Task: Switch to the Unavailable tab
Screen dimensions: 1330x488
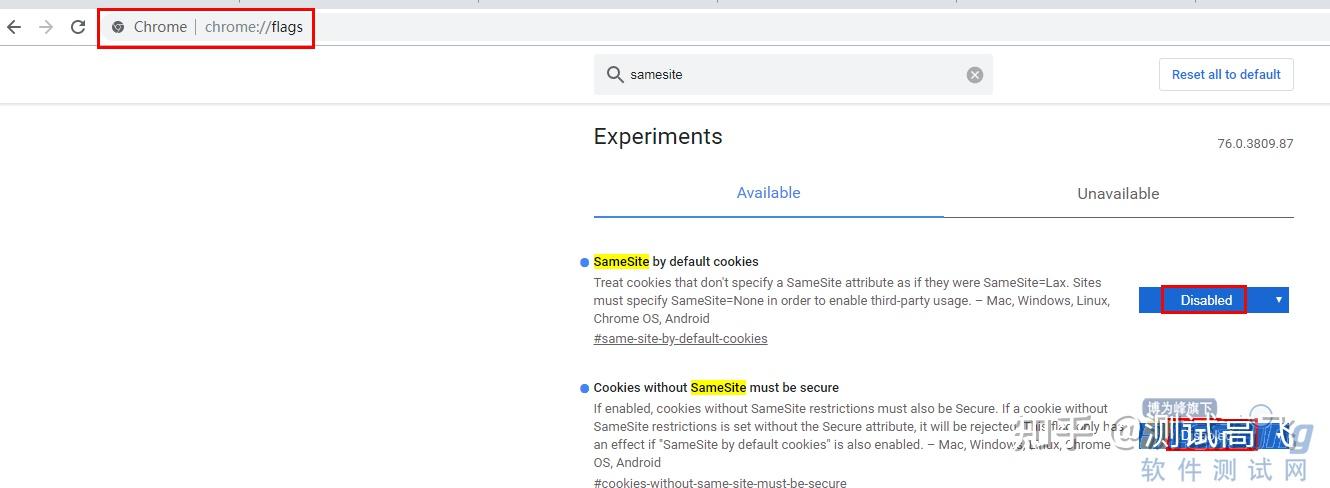Action: click(1118, 194)
